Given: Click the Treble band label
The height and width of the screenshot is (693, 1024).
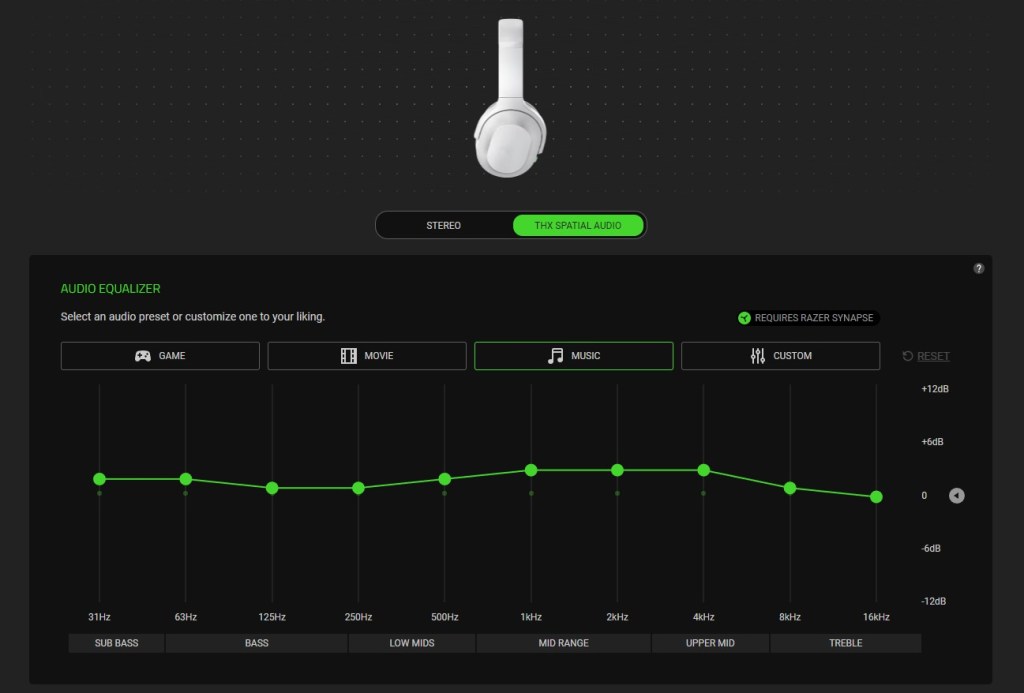Looking at the screenshot, I should (x=845, y=643).
